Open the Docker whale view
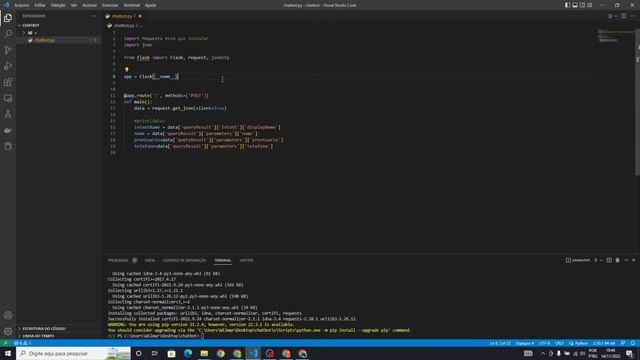The width and height of the screenshot is (640, 360). coord(8,131)
